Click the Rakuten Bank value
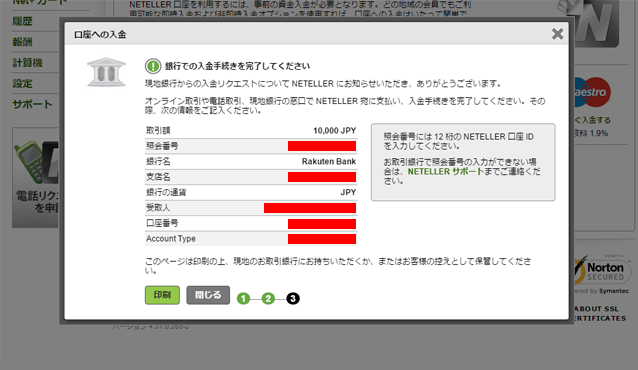 click(329, 162)
